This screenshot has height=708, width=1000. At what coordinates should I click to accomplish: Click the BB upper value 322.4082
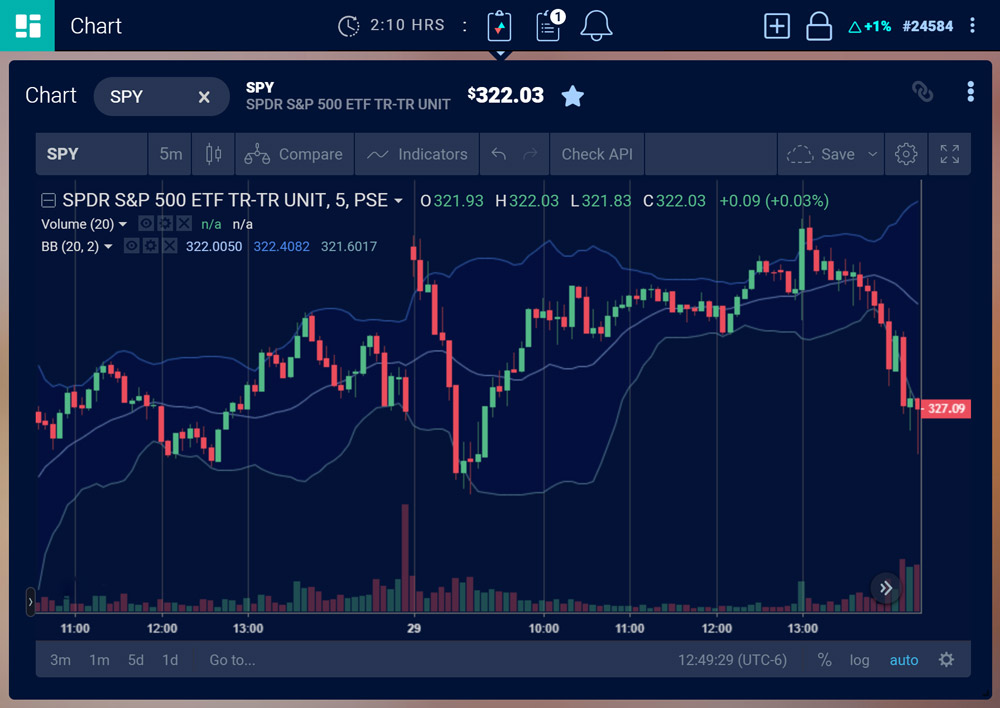tap(281, 246)
